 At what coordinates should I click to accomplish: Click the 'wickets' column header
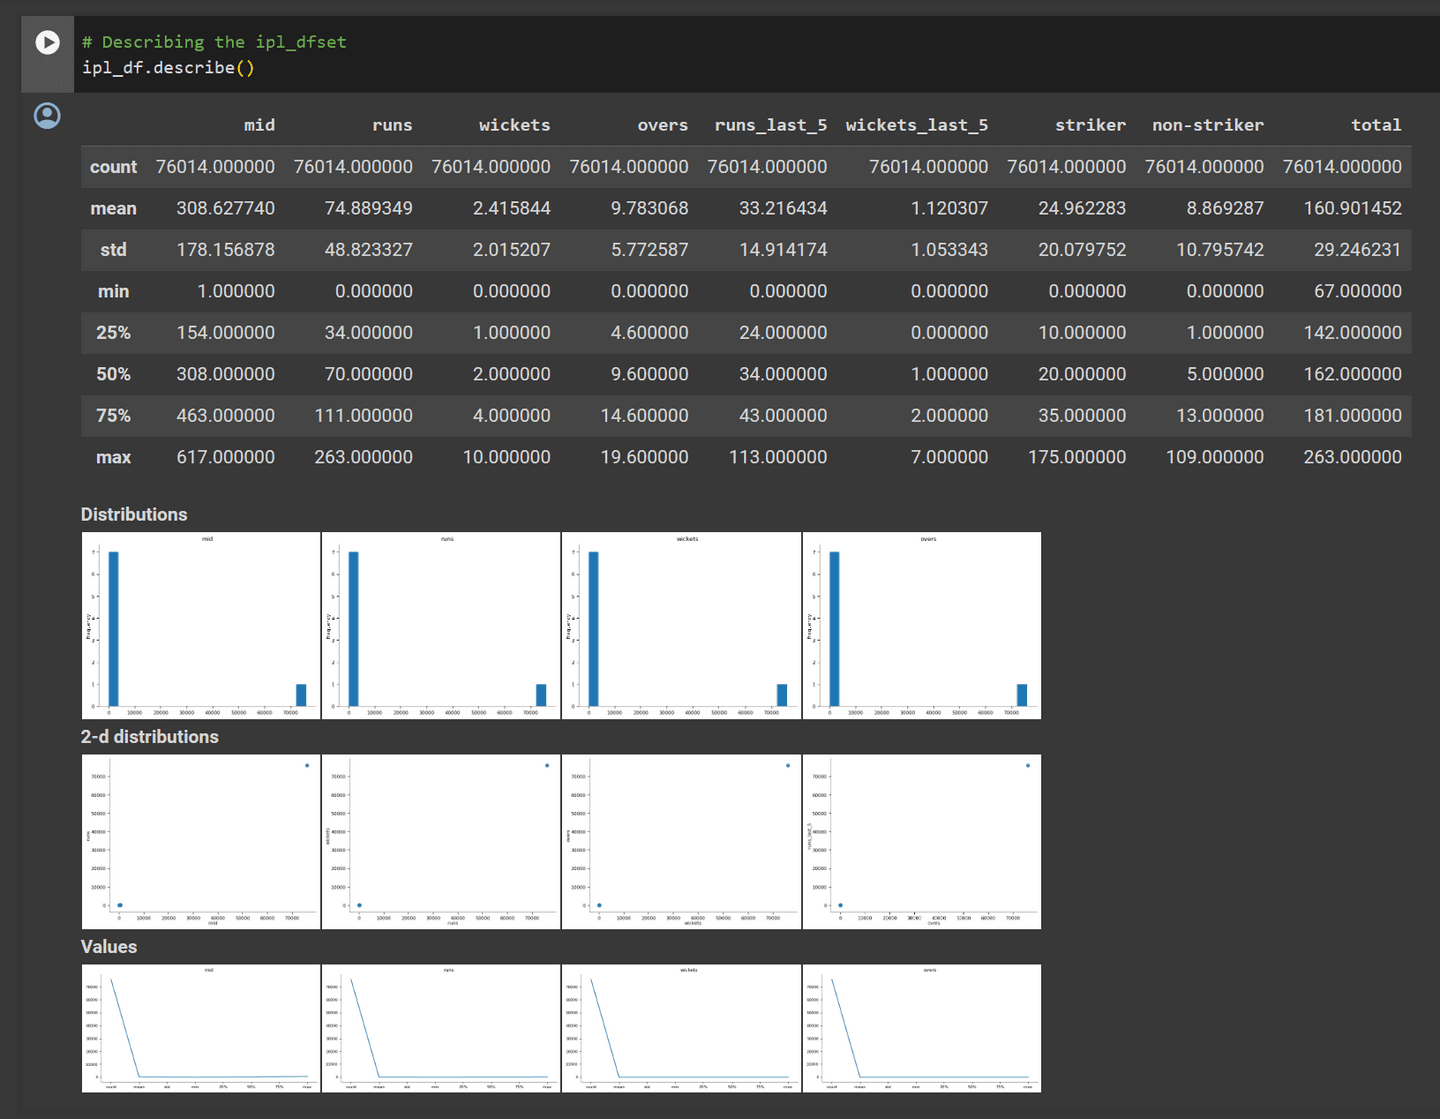(x=514, y=125)
